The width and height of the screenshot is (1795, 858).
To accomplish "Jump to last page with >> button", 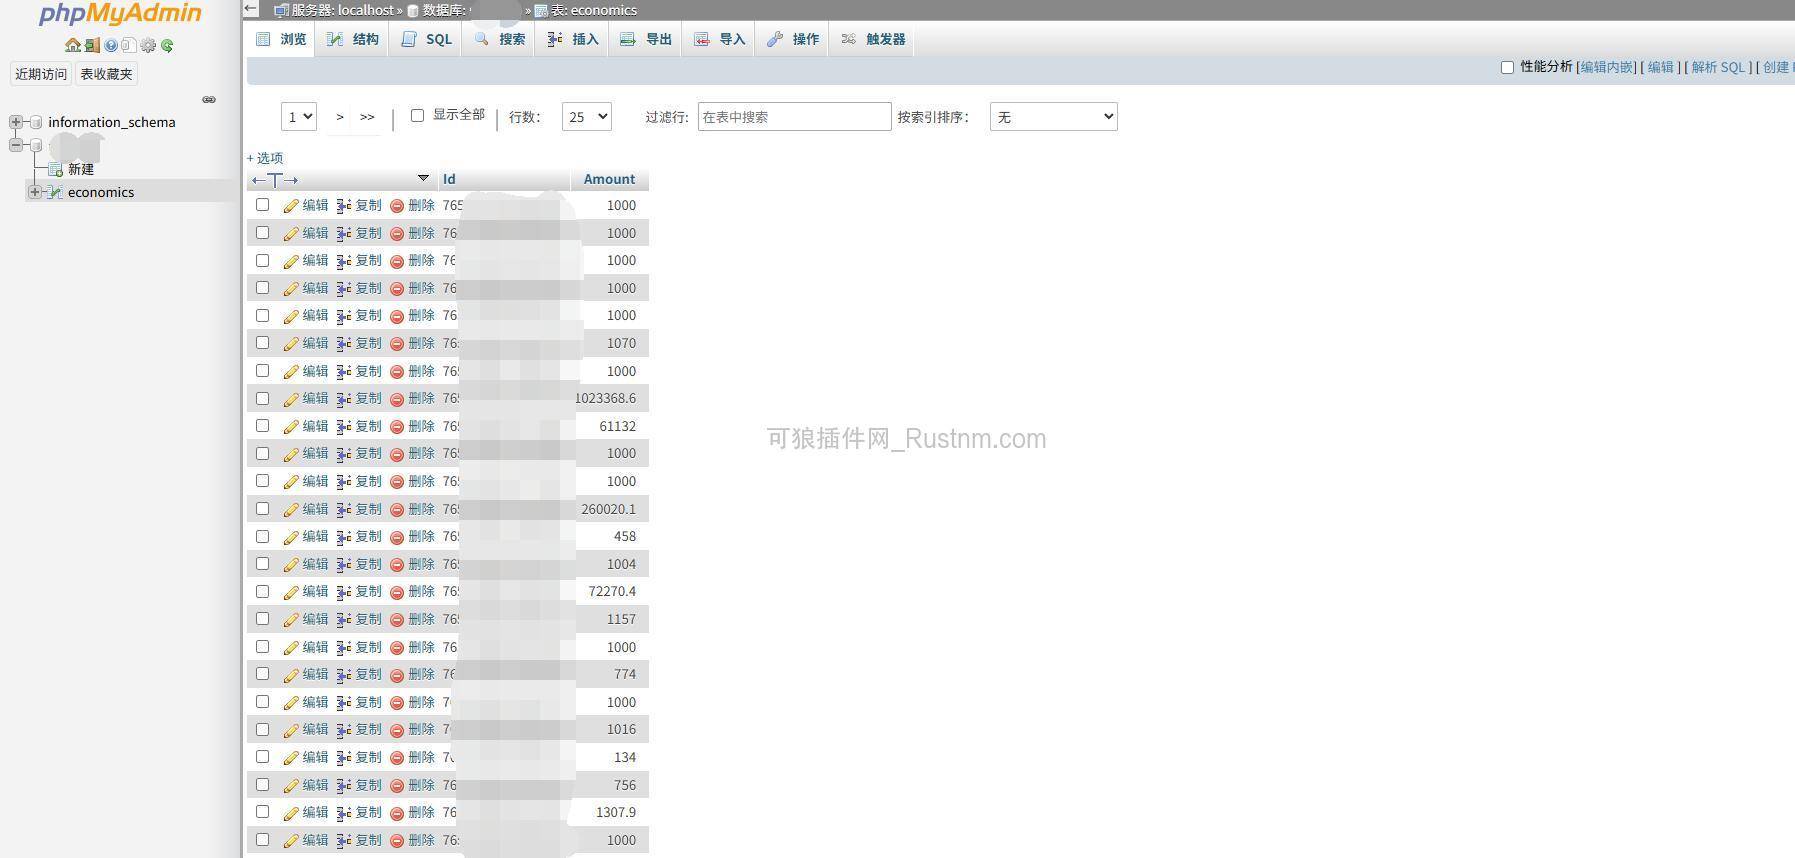I will click(x=367, y=117).
